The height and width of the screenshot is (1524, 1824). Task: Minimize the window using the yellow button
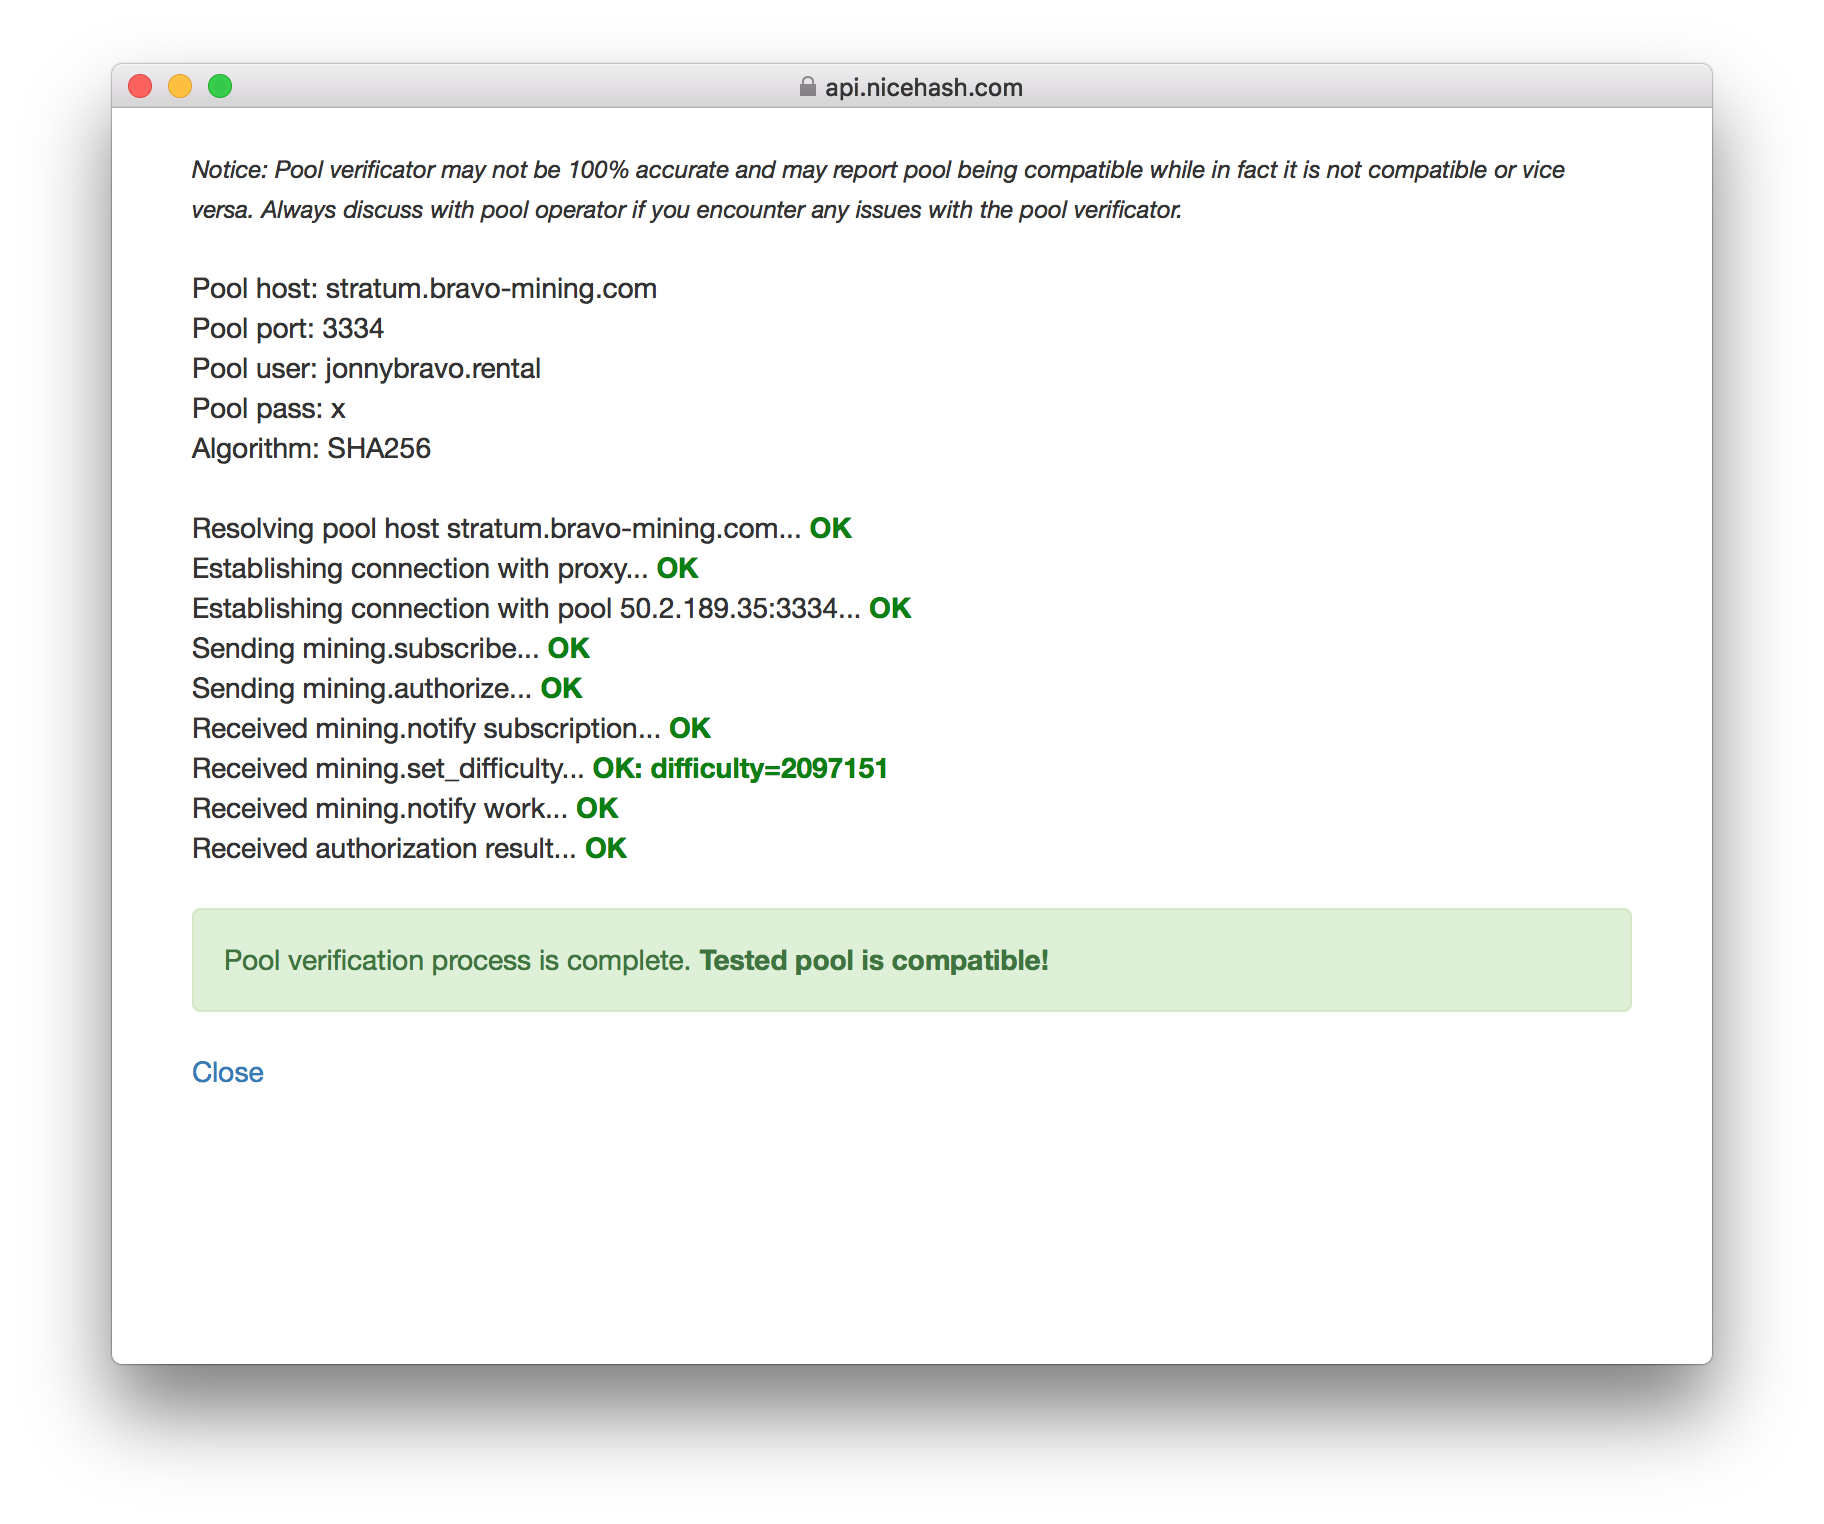point(180,86)
